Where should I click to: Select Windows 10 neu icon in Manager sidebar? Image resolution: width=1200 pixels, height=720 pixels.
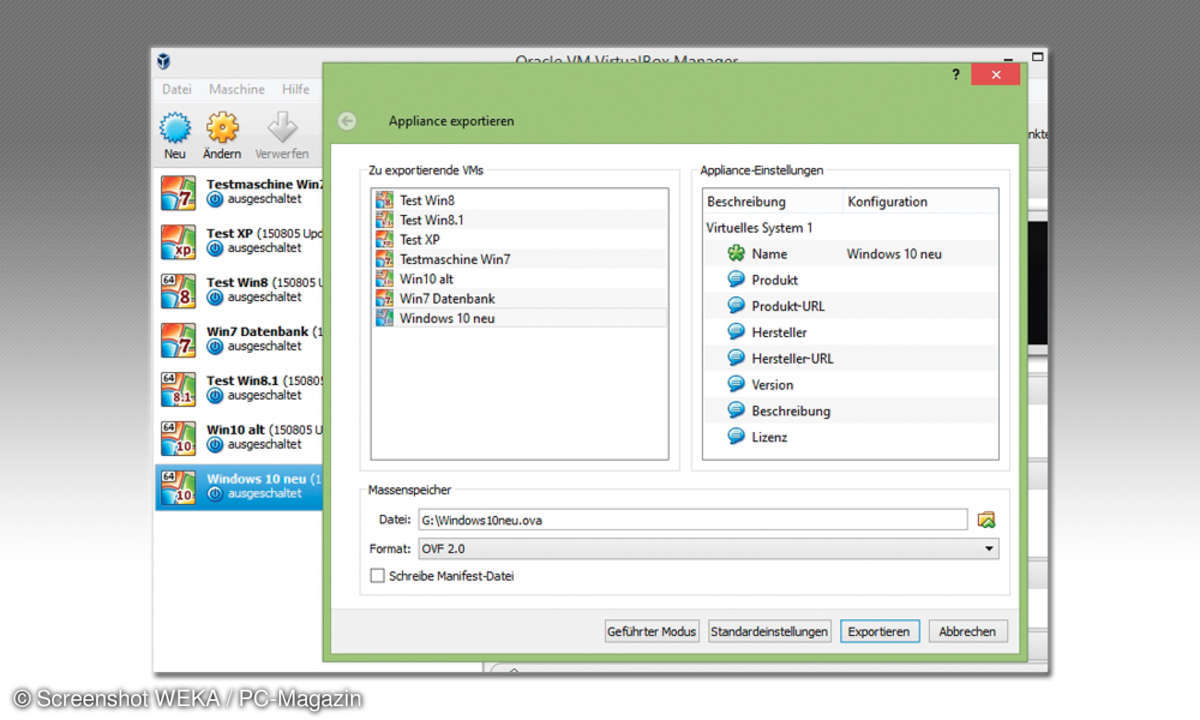point(178,486)
